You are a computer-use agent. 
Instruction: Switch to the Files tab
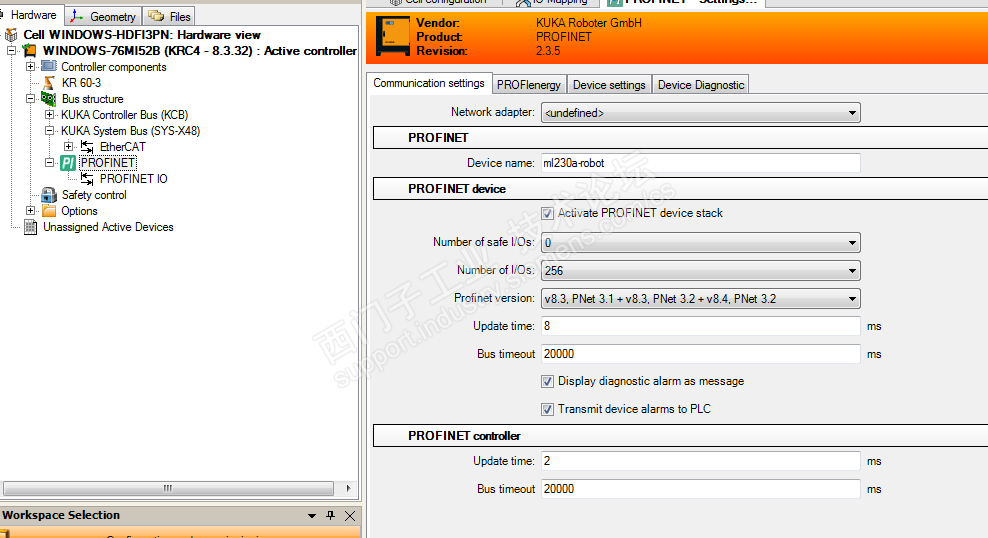tap(169, 16)
